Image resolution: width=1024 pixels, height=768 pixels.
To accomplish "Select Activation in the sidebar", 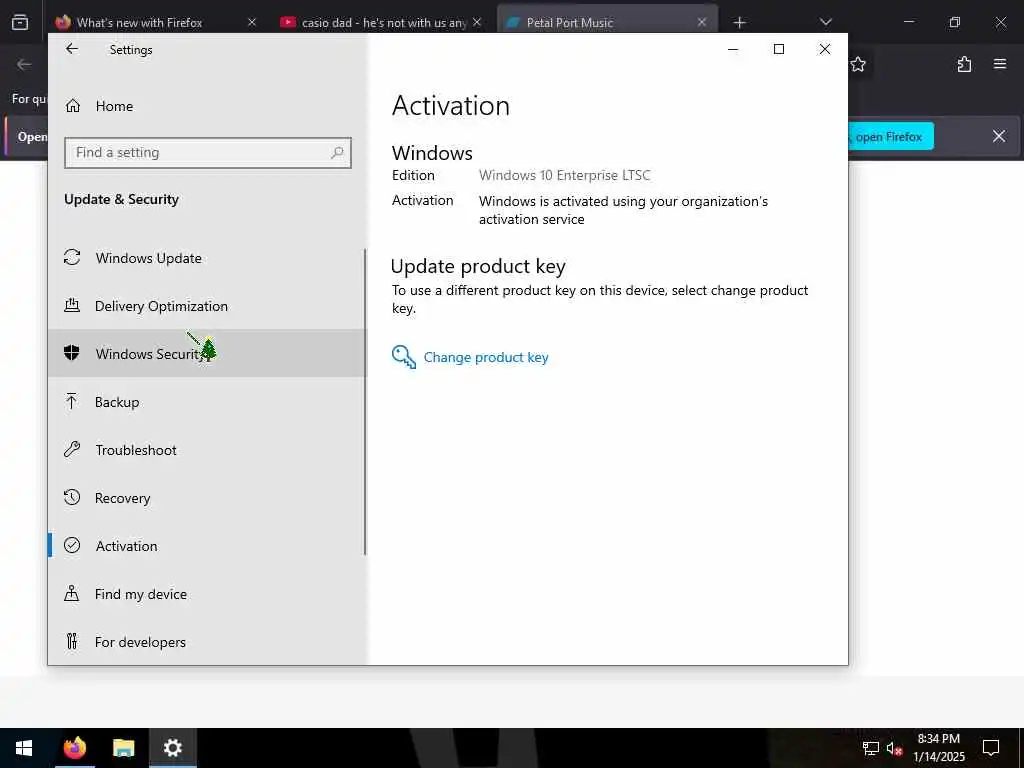I will [x=207, y=545].
